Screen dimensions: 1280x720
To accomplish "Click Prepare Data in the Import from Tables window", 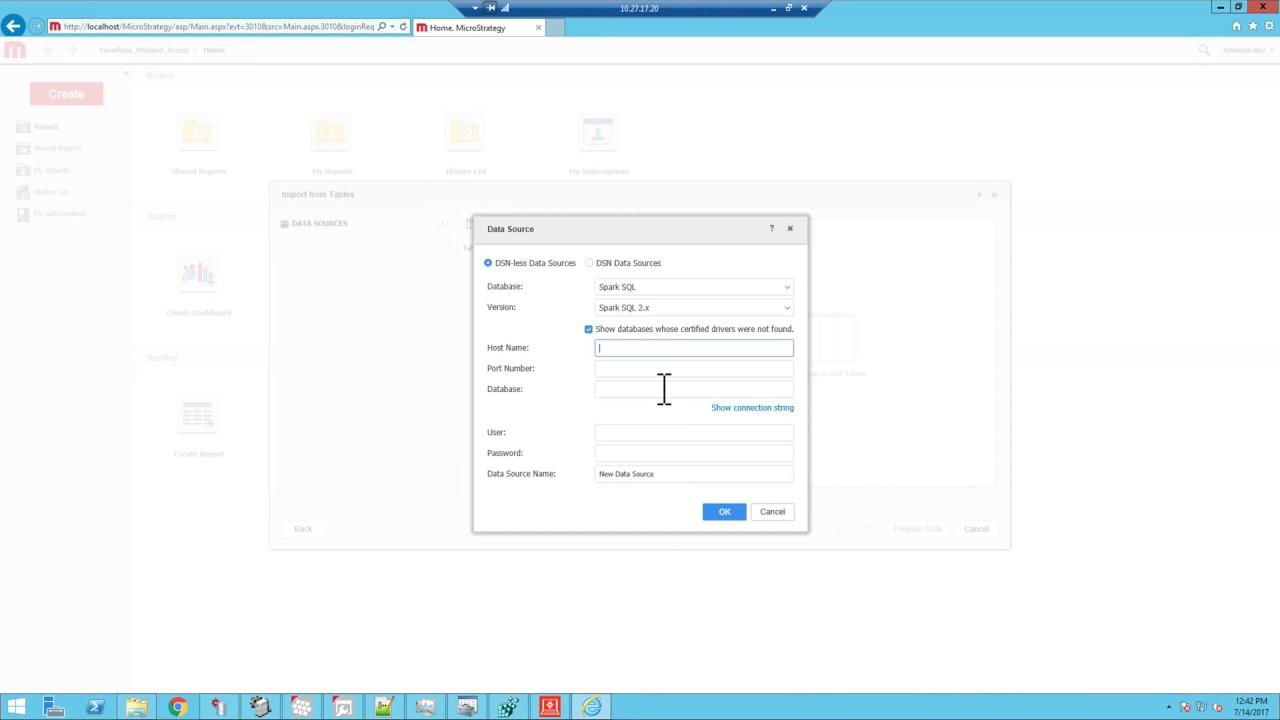I will coord(918,529).
